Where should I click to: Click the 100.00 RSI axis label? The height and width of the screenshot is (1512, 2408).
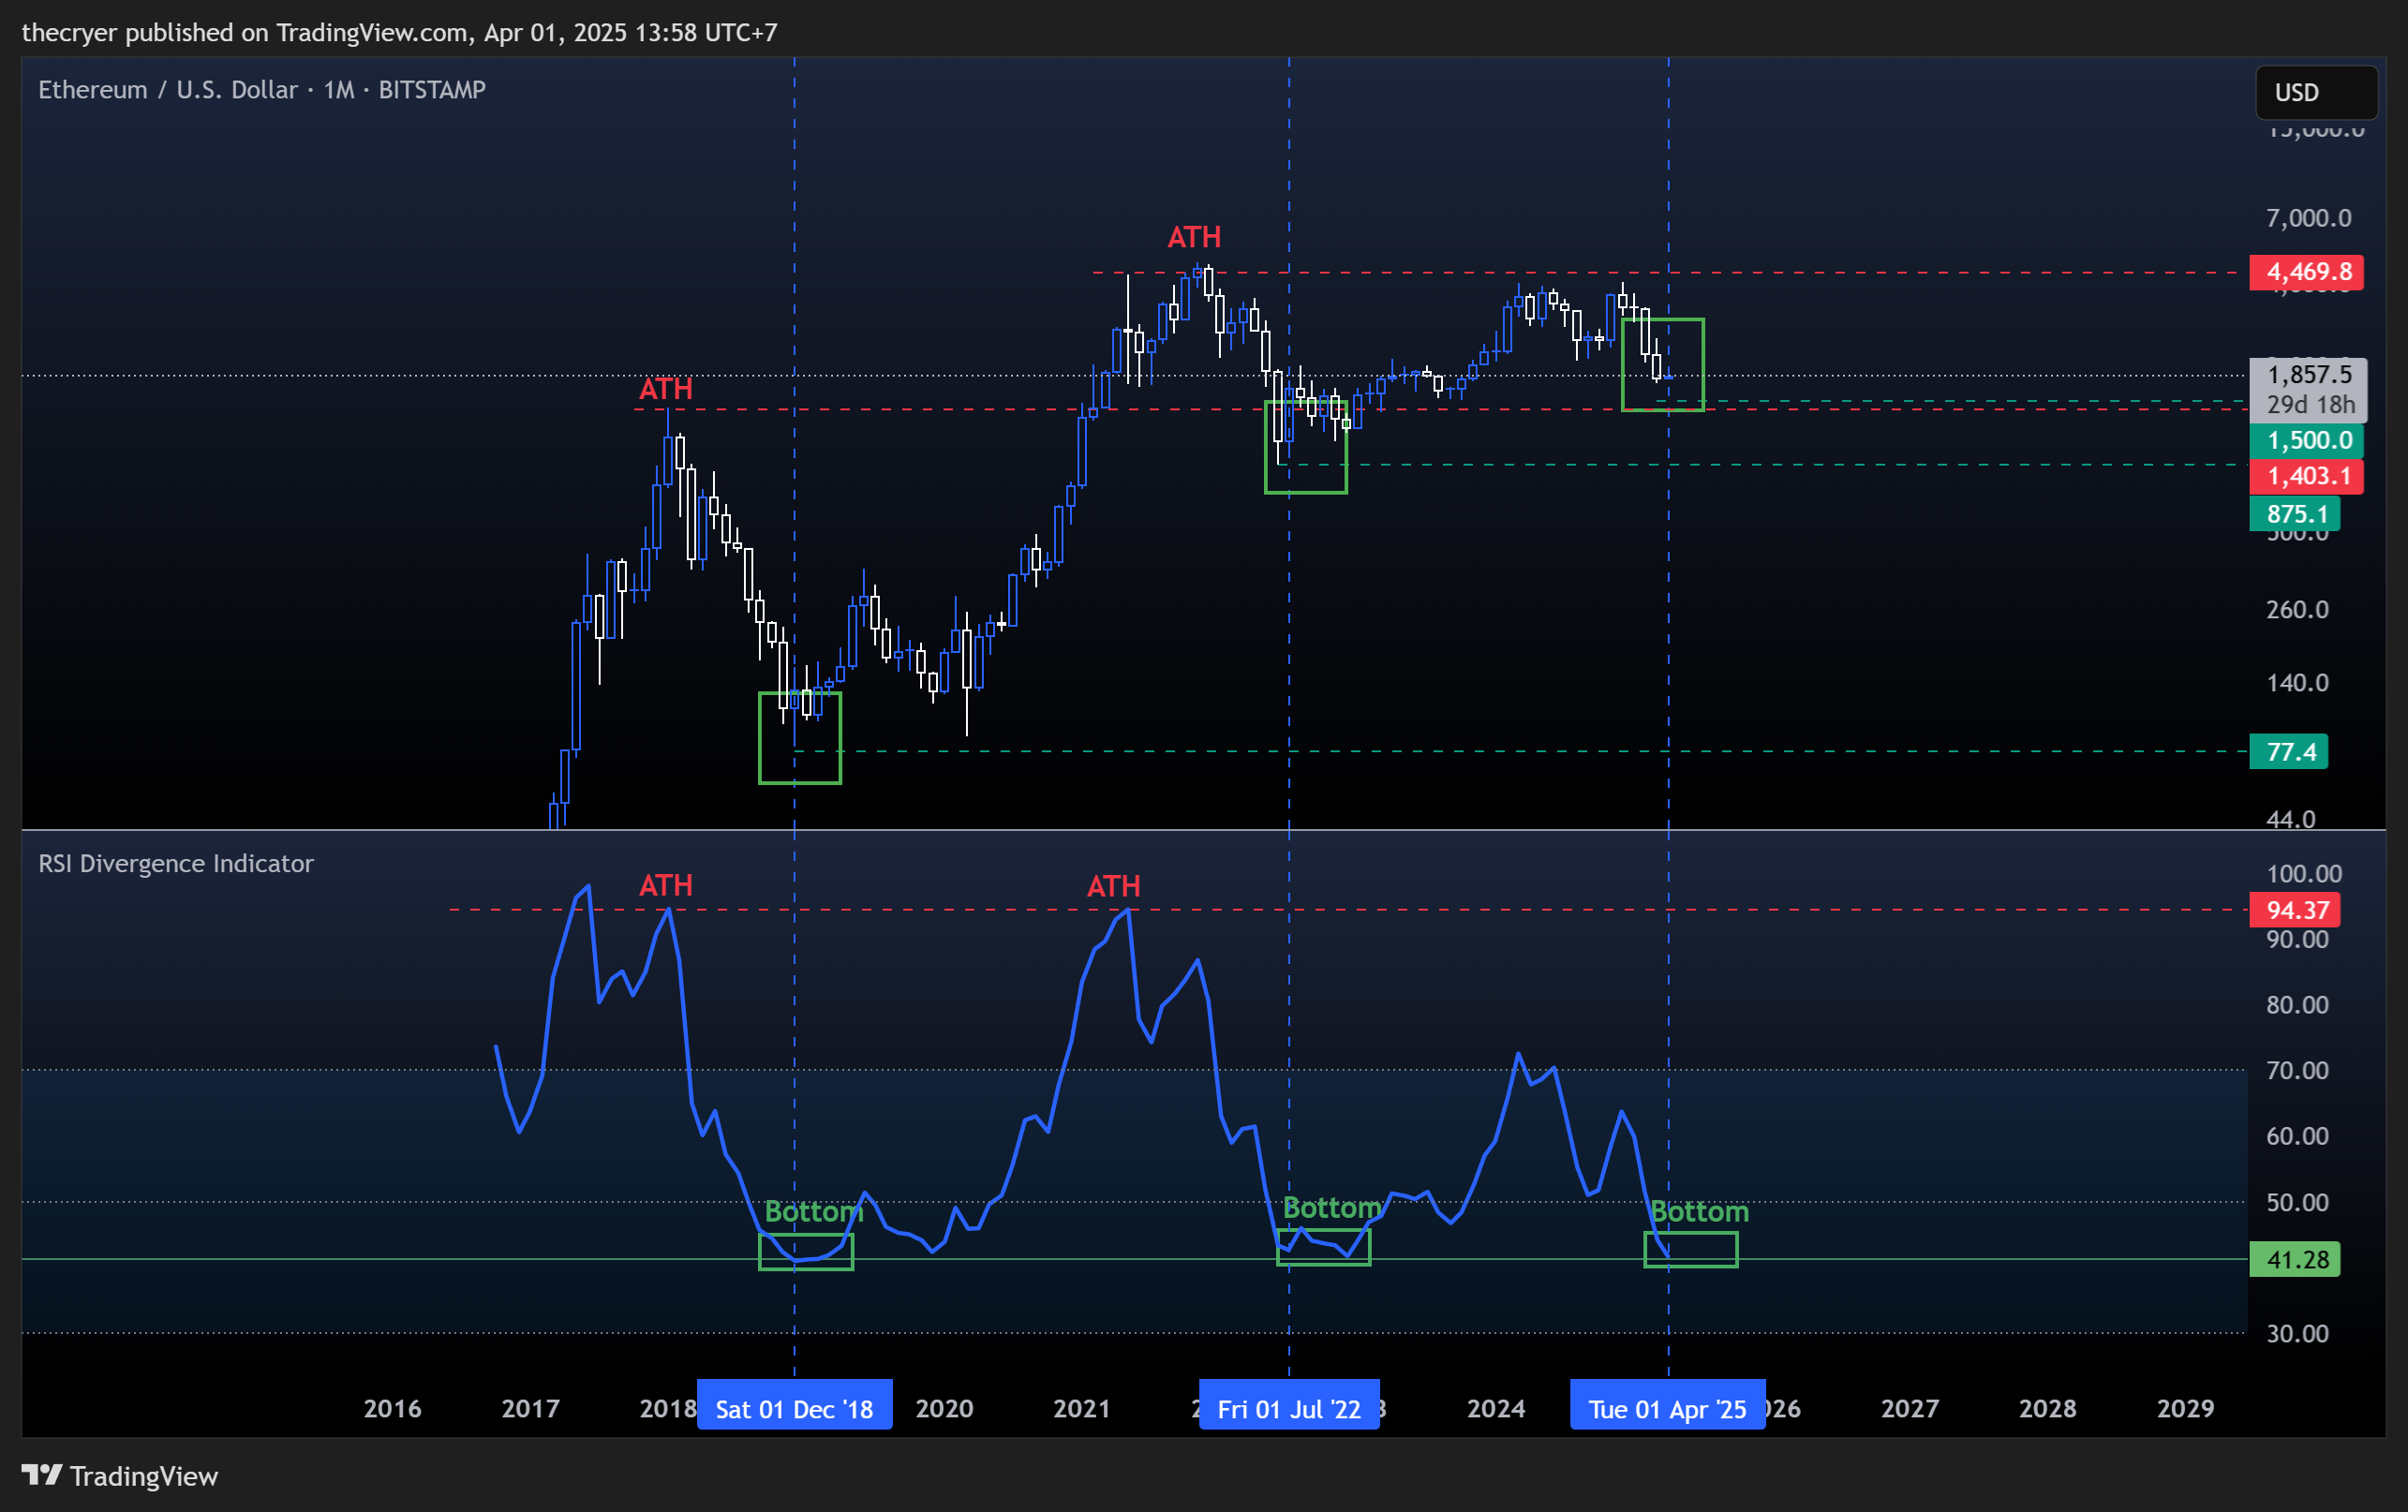[x=2304, y=873]
